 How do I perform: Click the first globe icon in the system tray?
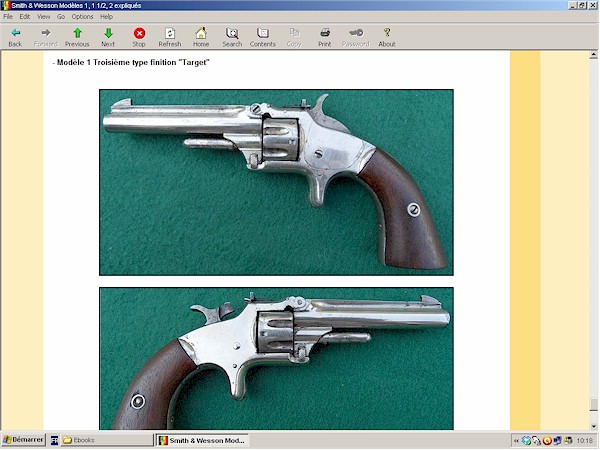(x=526, y=441)
